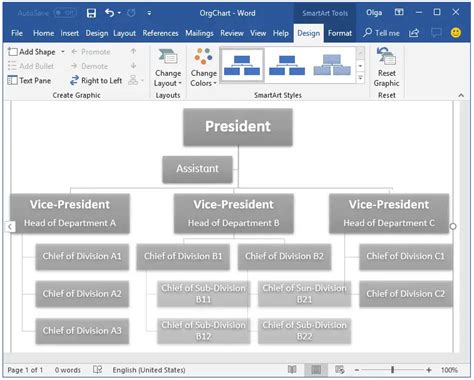Open the Change Layout dropdown
This screenshot has width=474, height=380.
tap(168, 68)
